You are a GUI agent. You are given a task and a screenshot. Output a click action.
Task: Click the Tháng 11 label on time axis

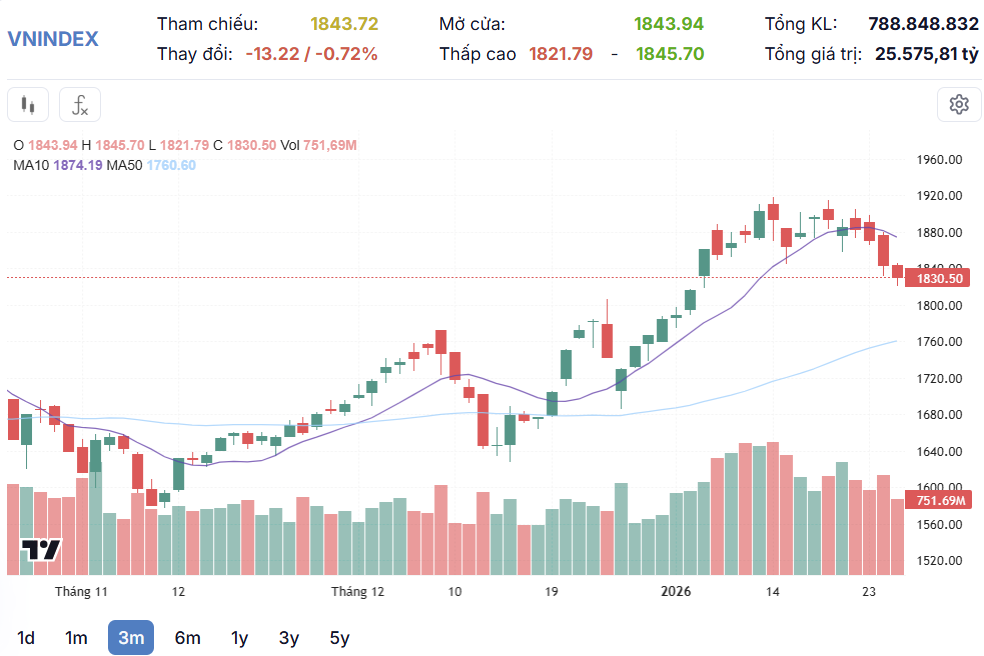[x=81, y=592]
